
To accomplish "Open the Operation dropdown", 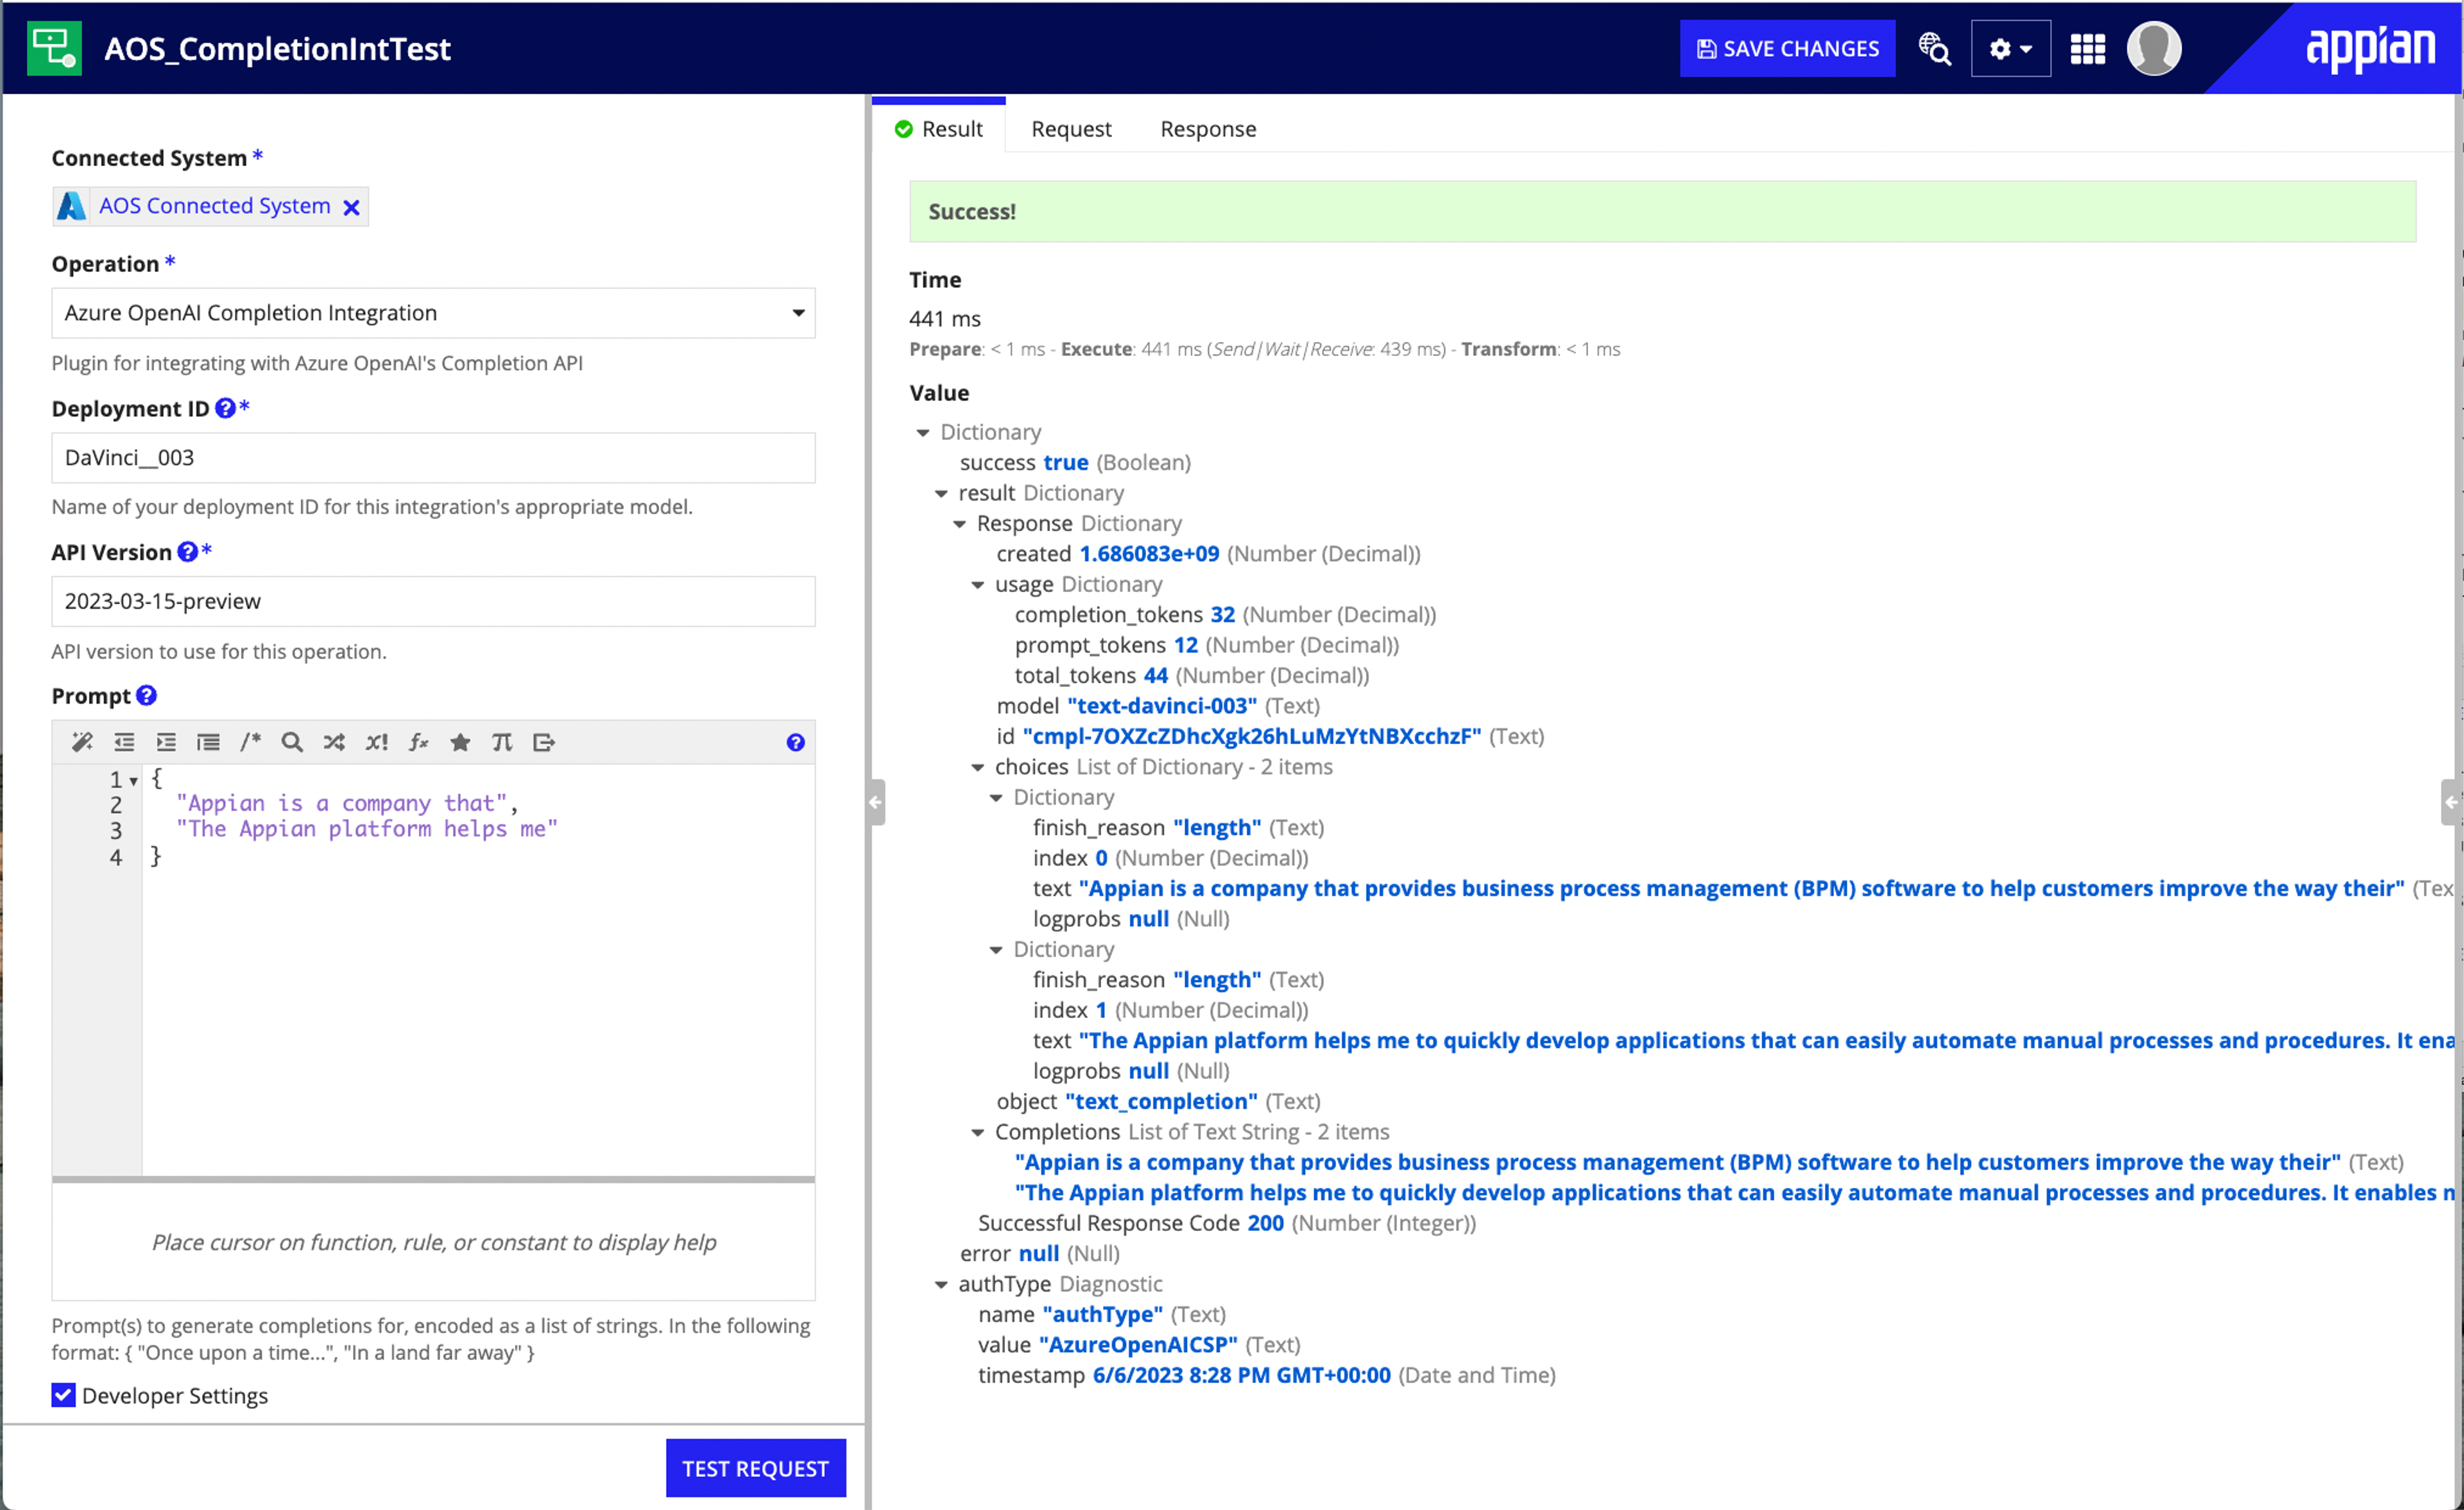I will (x=433, y=313).
